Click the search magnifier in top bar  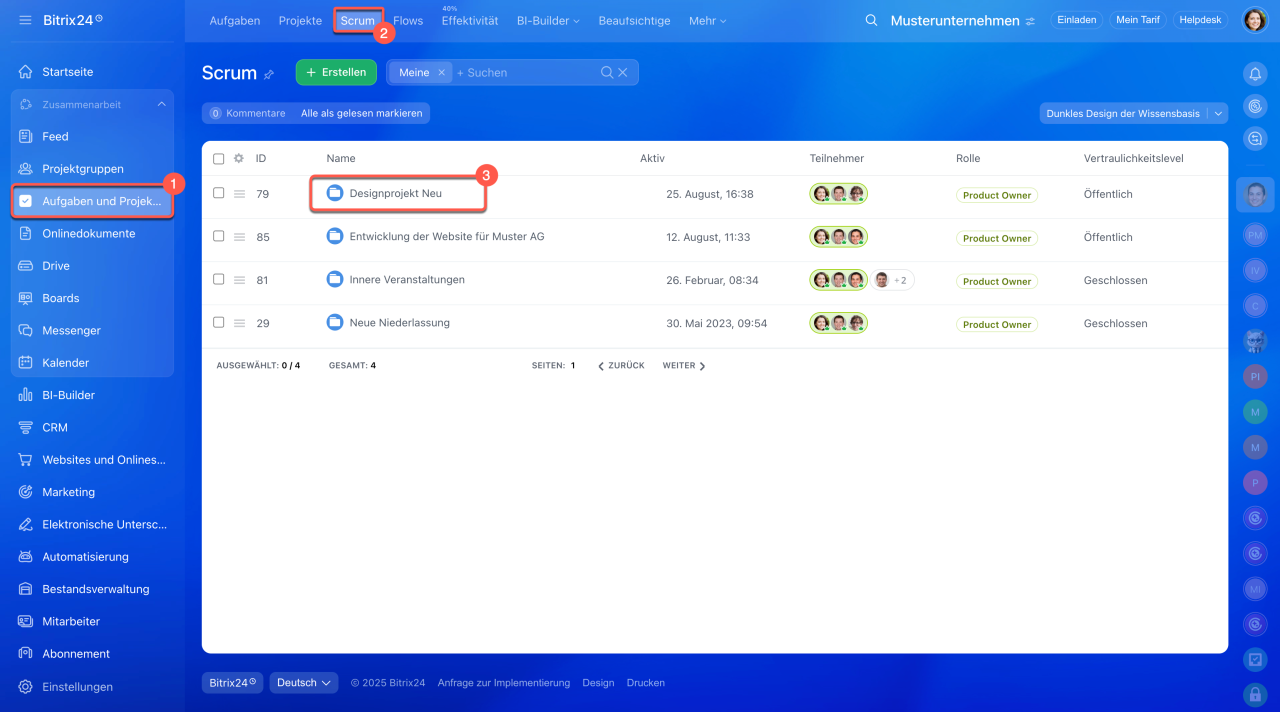[x=871, y=20]
